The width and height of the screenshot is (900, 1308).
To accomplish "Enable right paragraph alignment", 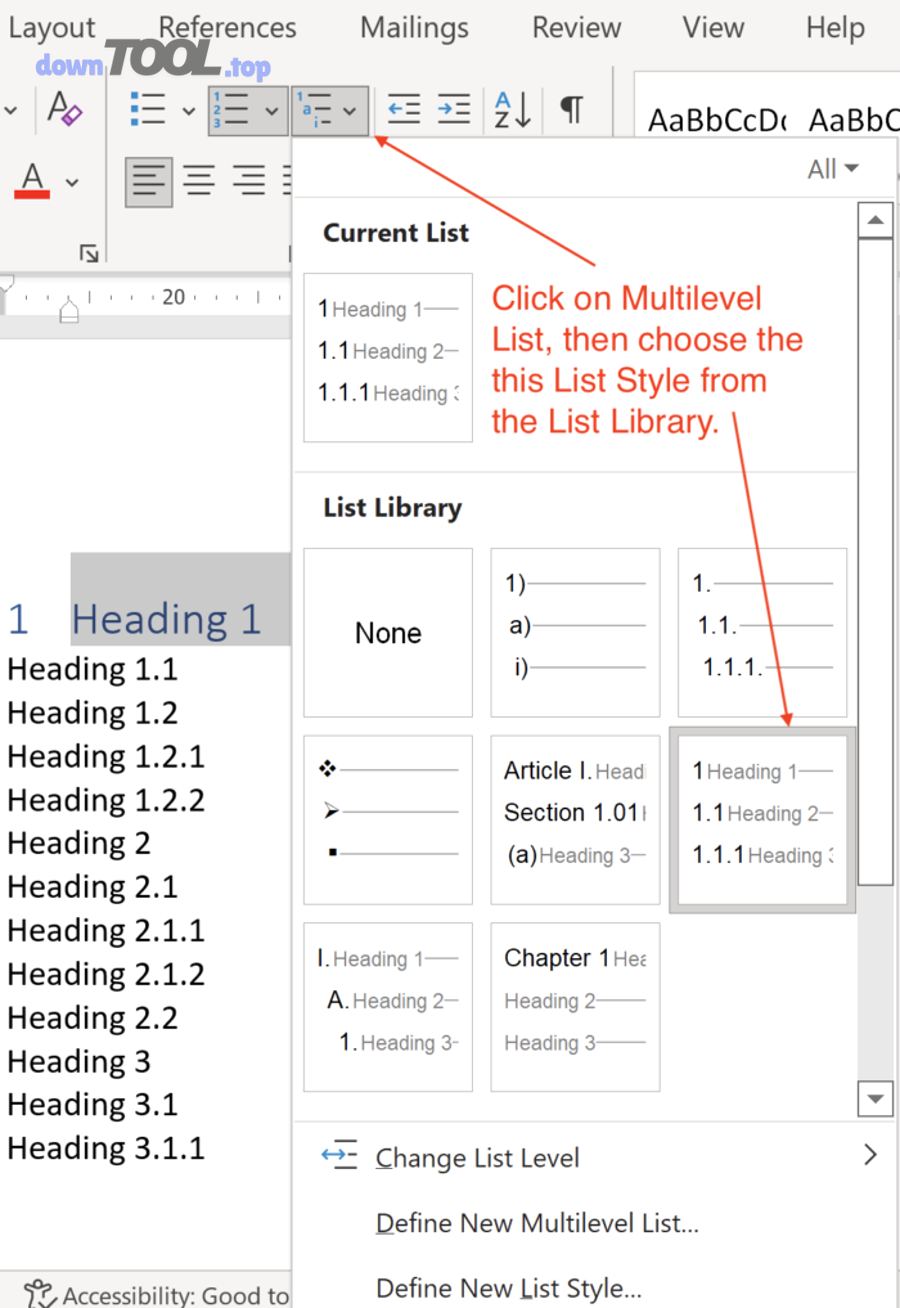I will pyautogui.click(x=247, y=181).
